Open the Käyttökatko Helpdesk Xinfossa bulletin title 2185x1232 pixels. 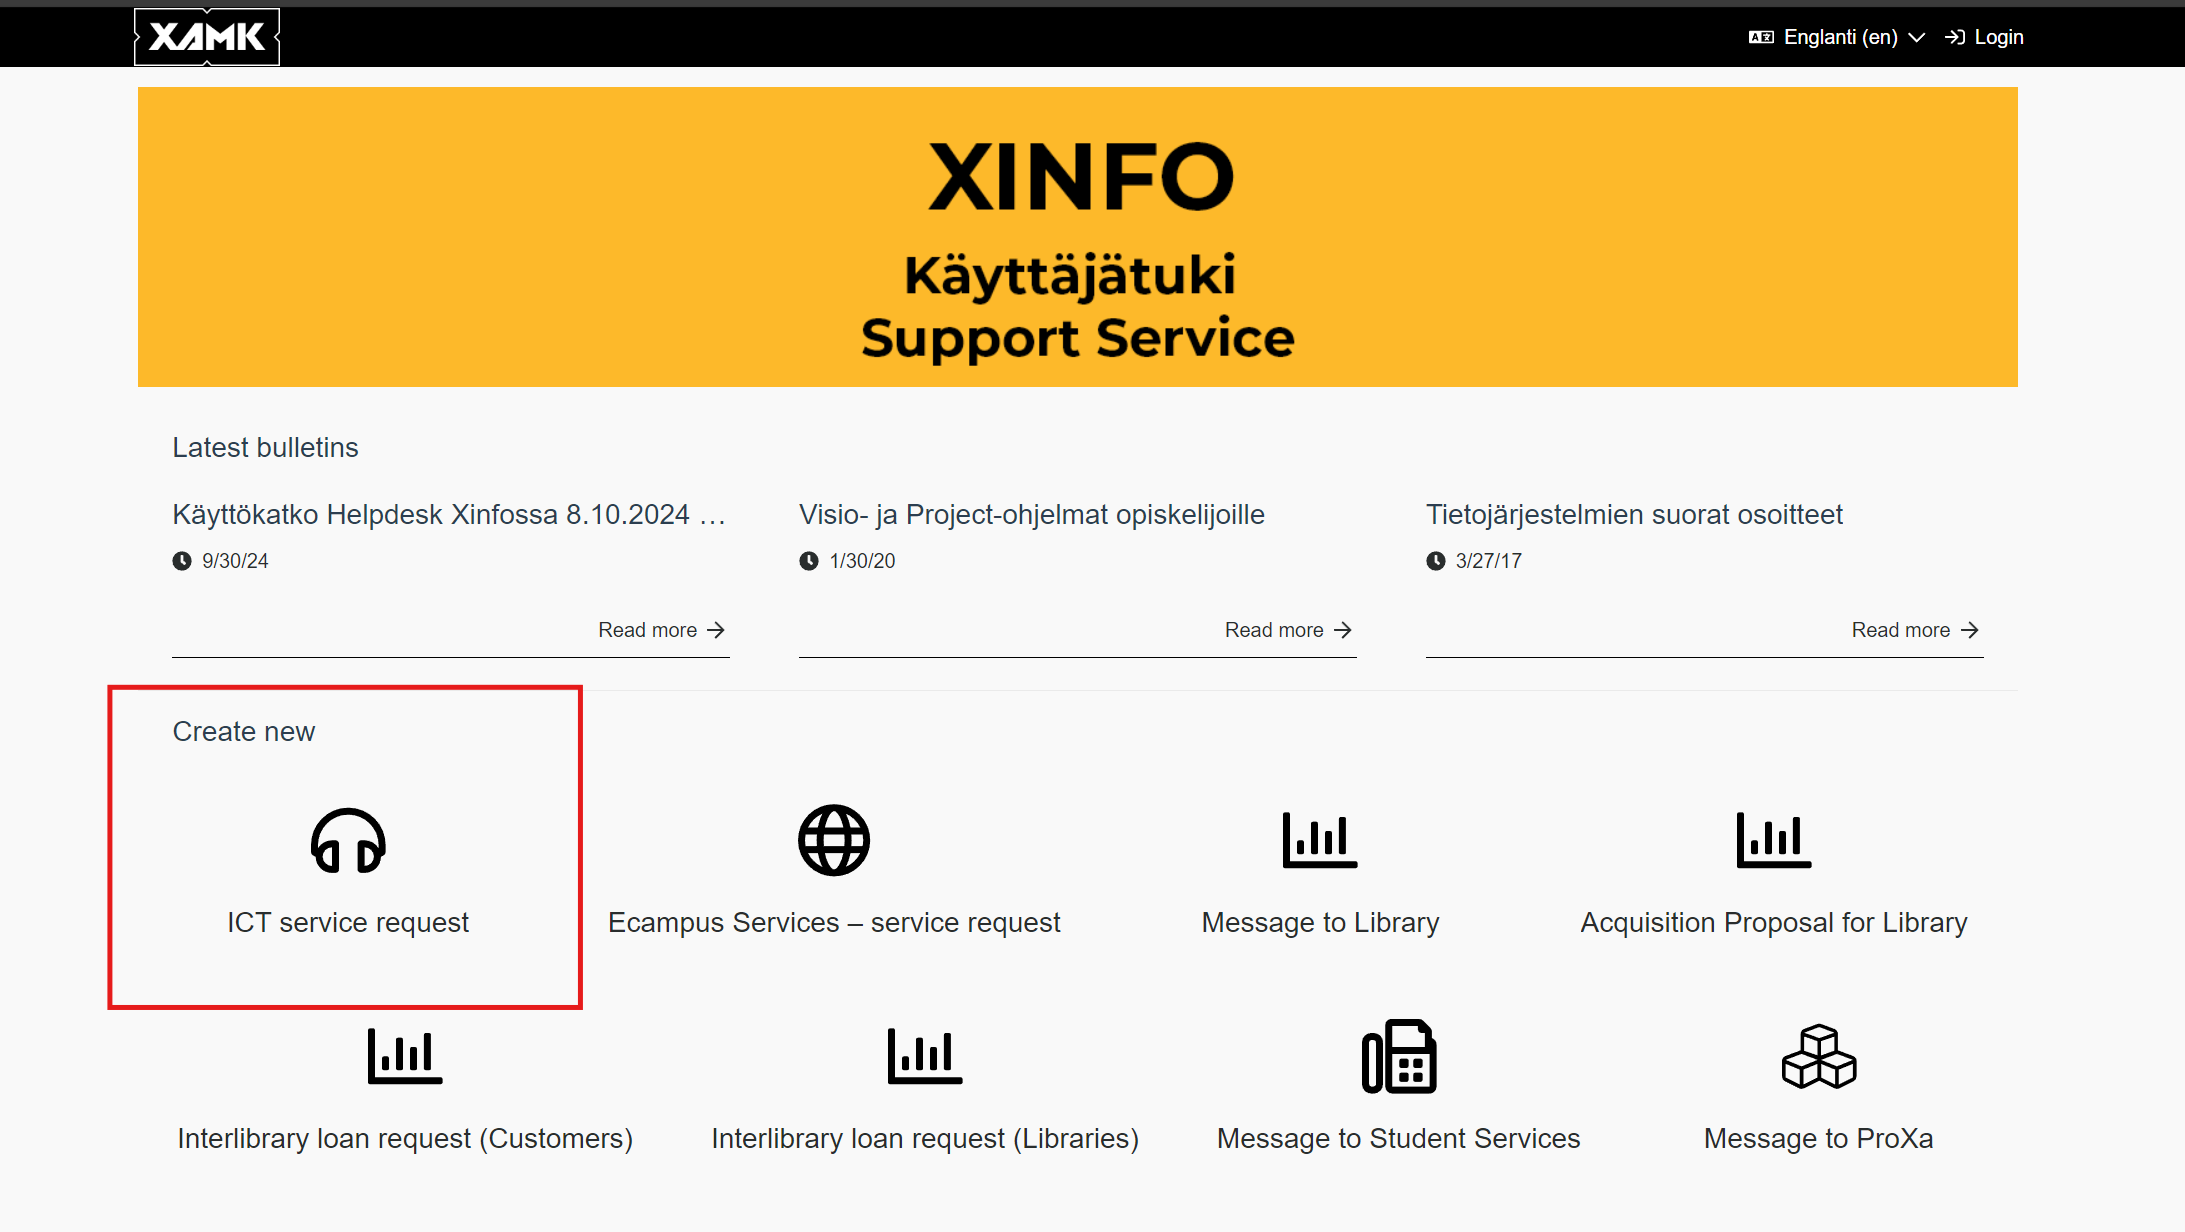pyautogui.click(x=448, y=514)
